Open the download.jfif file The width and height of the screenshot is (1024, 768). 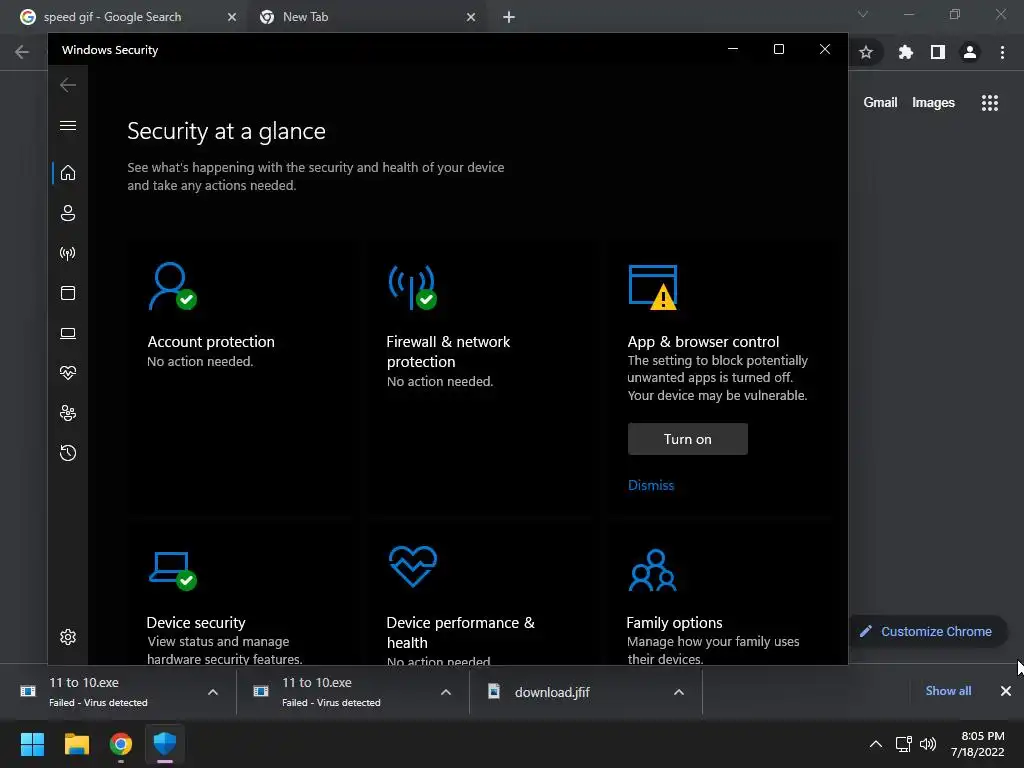[x=552, y=692]
